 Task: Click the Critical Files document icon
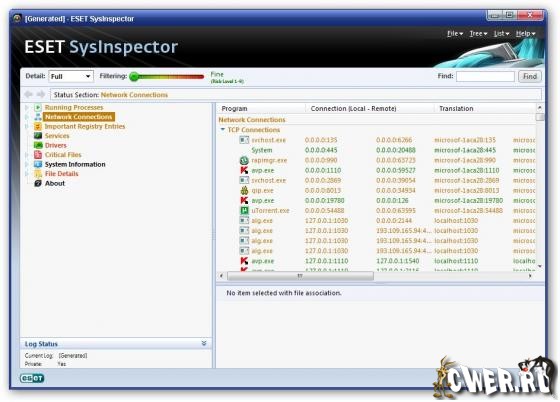coord(38,155)
